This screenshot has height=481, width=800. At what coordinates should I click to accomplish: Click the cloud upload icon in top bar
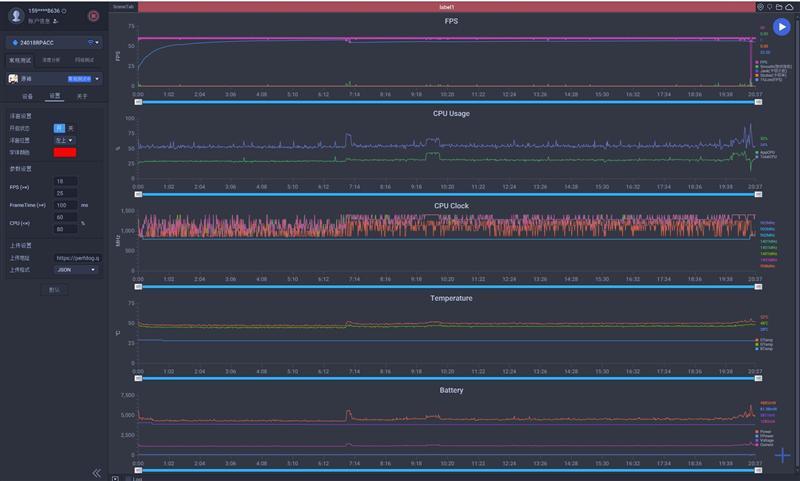(789, 7)
